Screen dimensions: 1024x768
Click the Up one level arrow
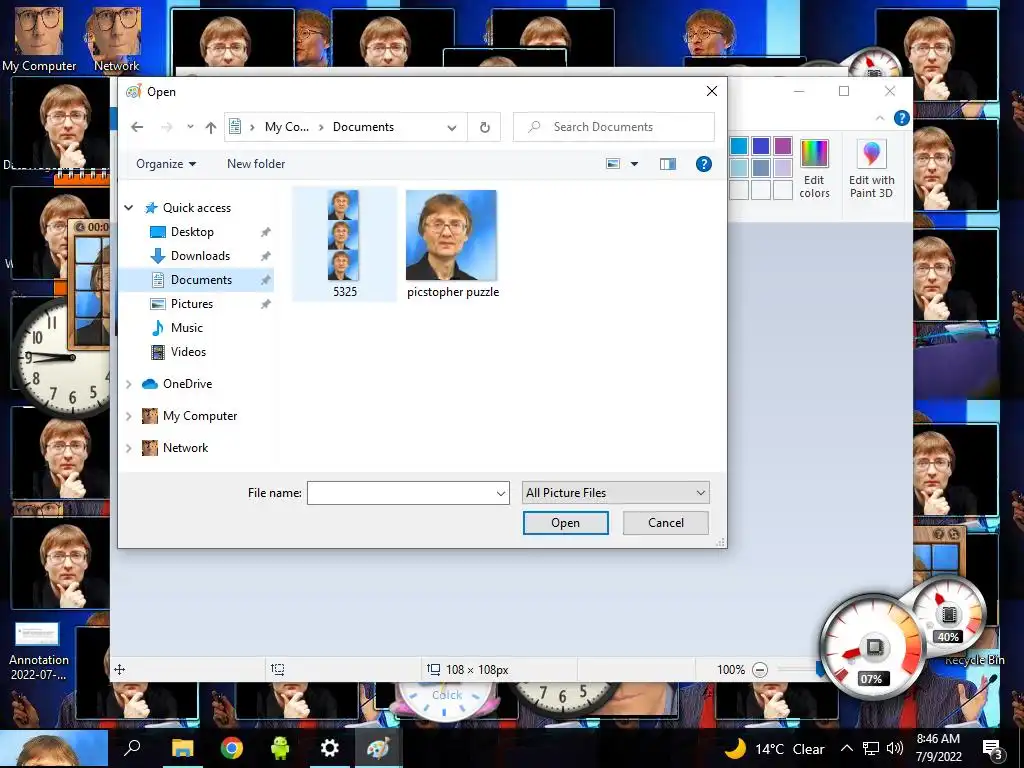(x=210, y=127)
